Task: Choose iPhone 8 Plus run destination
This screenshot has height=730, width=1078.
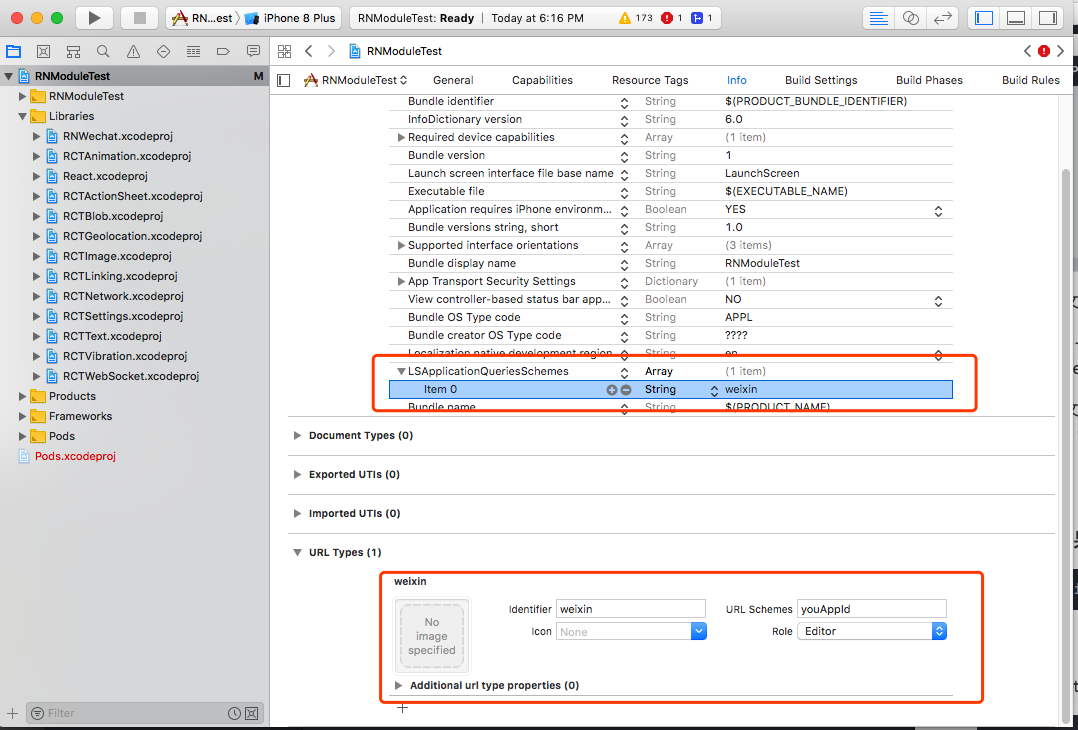Action: point(291,18)
